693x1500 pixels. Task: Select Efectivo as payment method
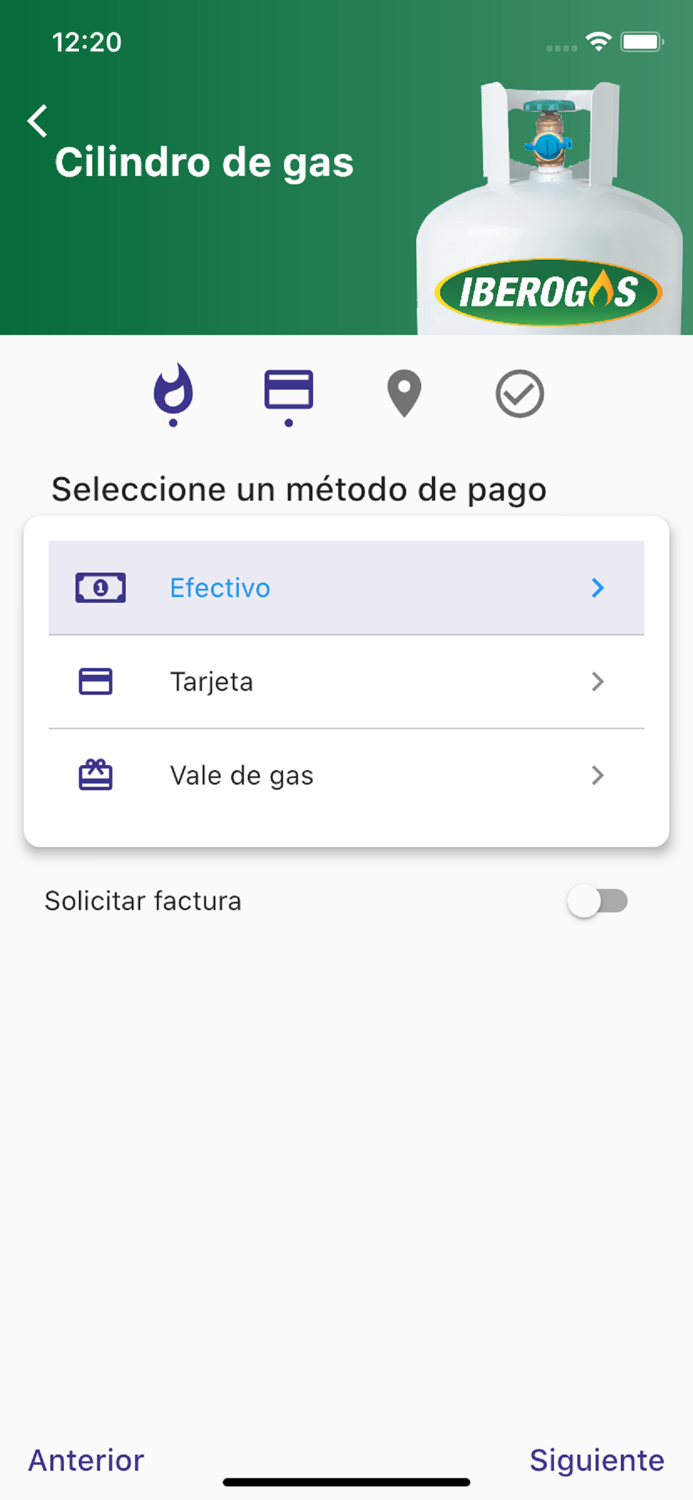[x=219, y=588]
